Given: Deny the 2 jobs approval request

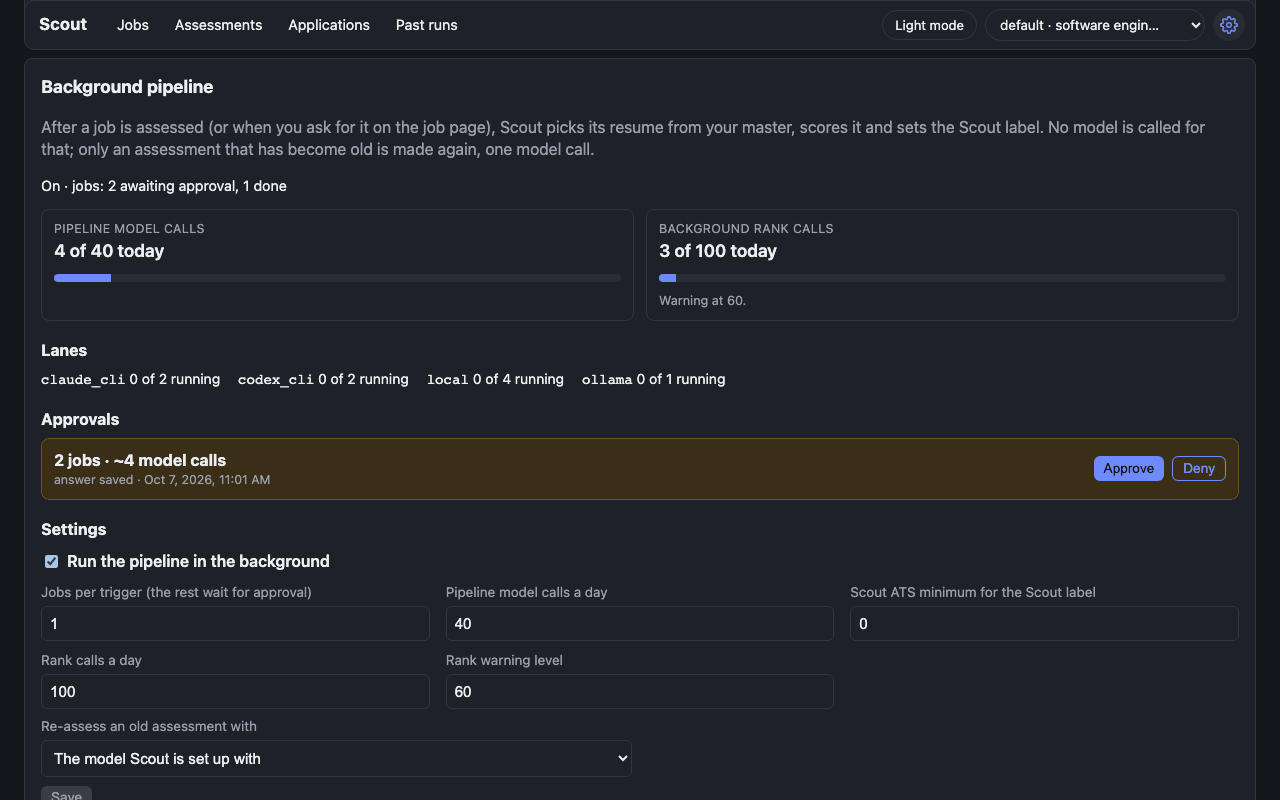Looking at the screenshot, I should 1199,468.
